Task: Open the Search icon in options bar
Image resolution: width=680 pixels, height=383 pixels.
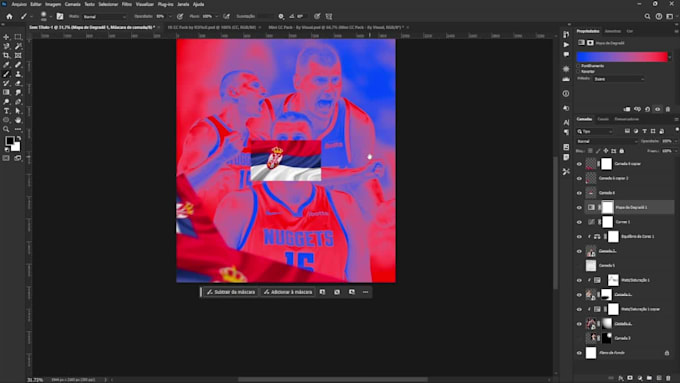Action: [x=647, y=16]
